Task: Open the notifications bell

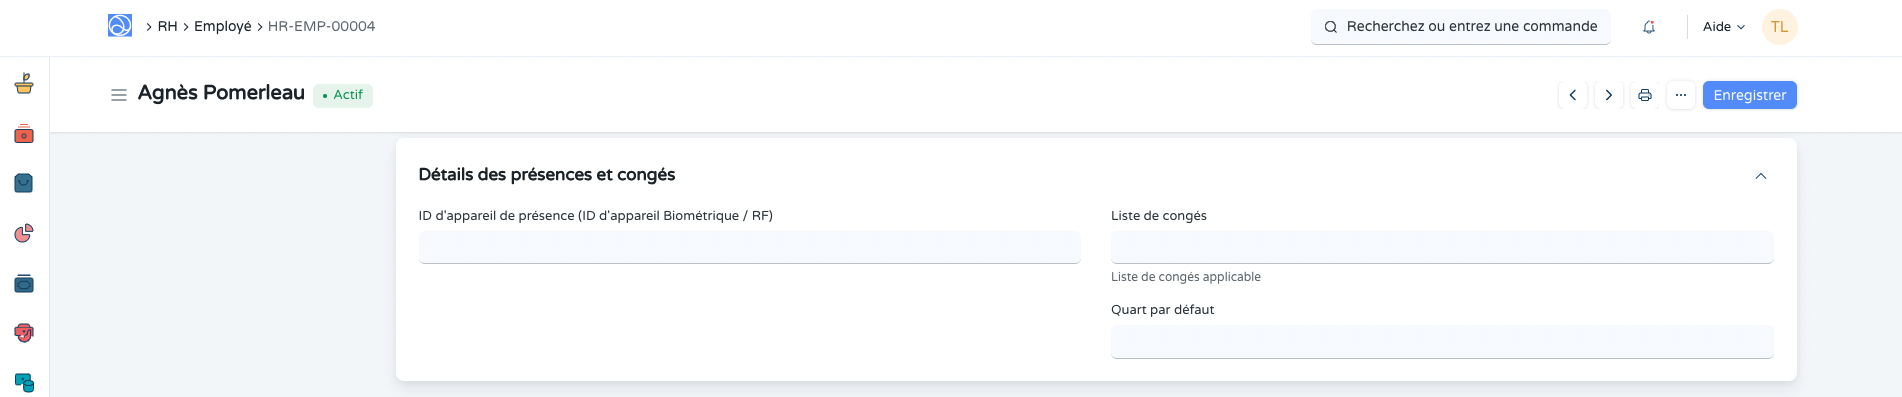Action: [1649, 27]
